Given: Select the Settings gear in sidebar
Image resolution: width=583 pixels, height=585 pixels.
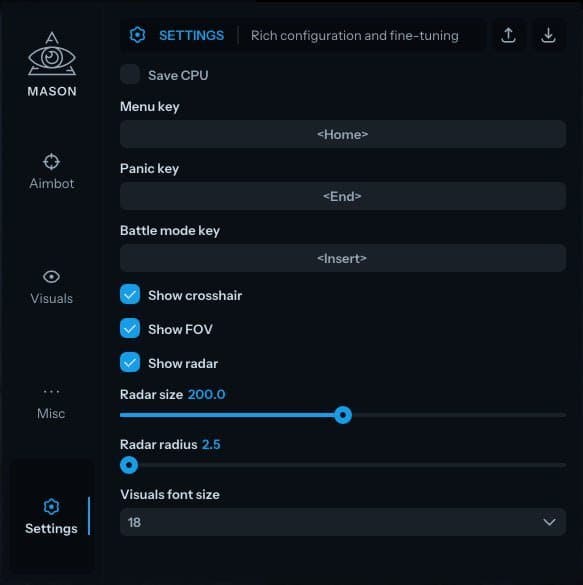Looking at the screenshot, I should point(51,507).
